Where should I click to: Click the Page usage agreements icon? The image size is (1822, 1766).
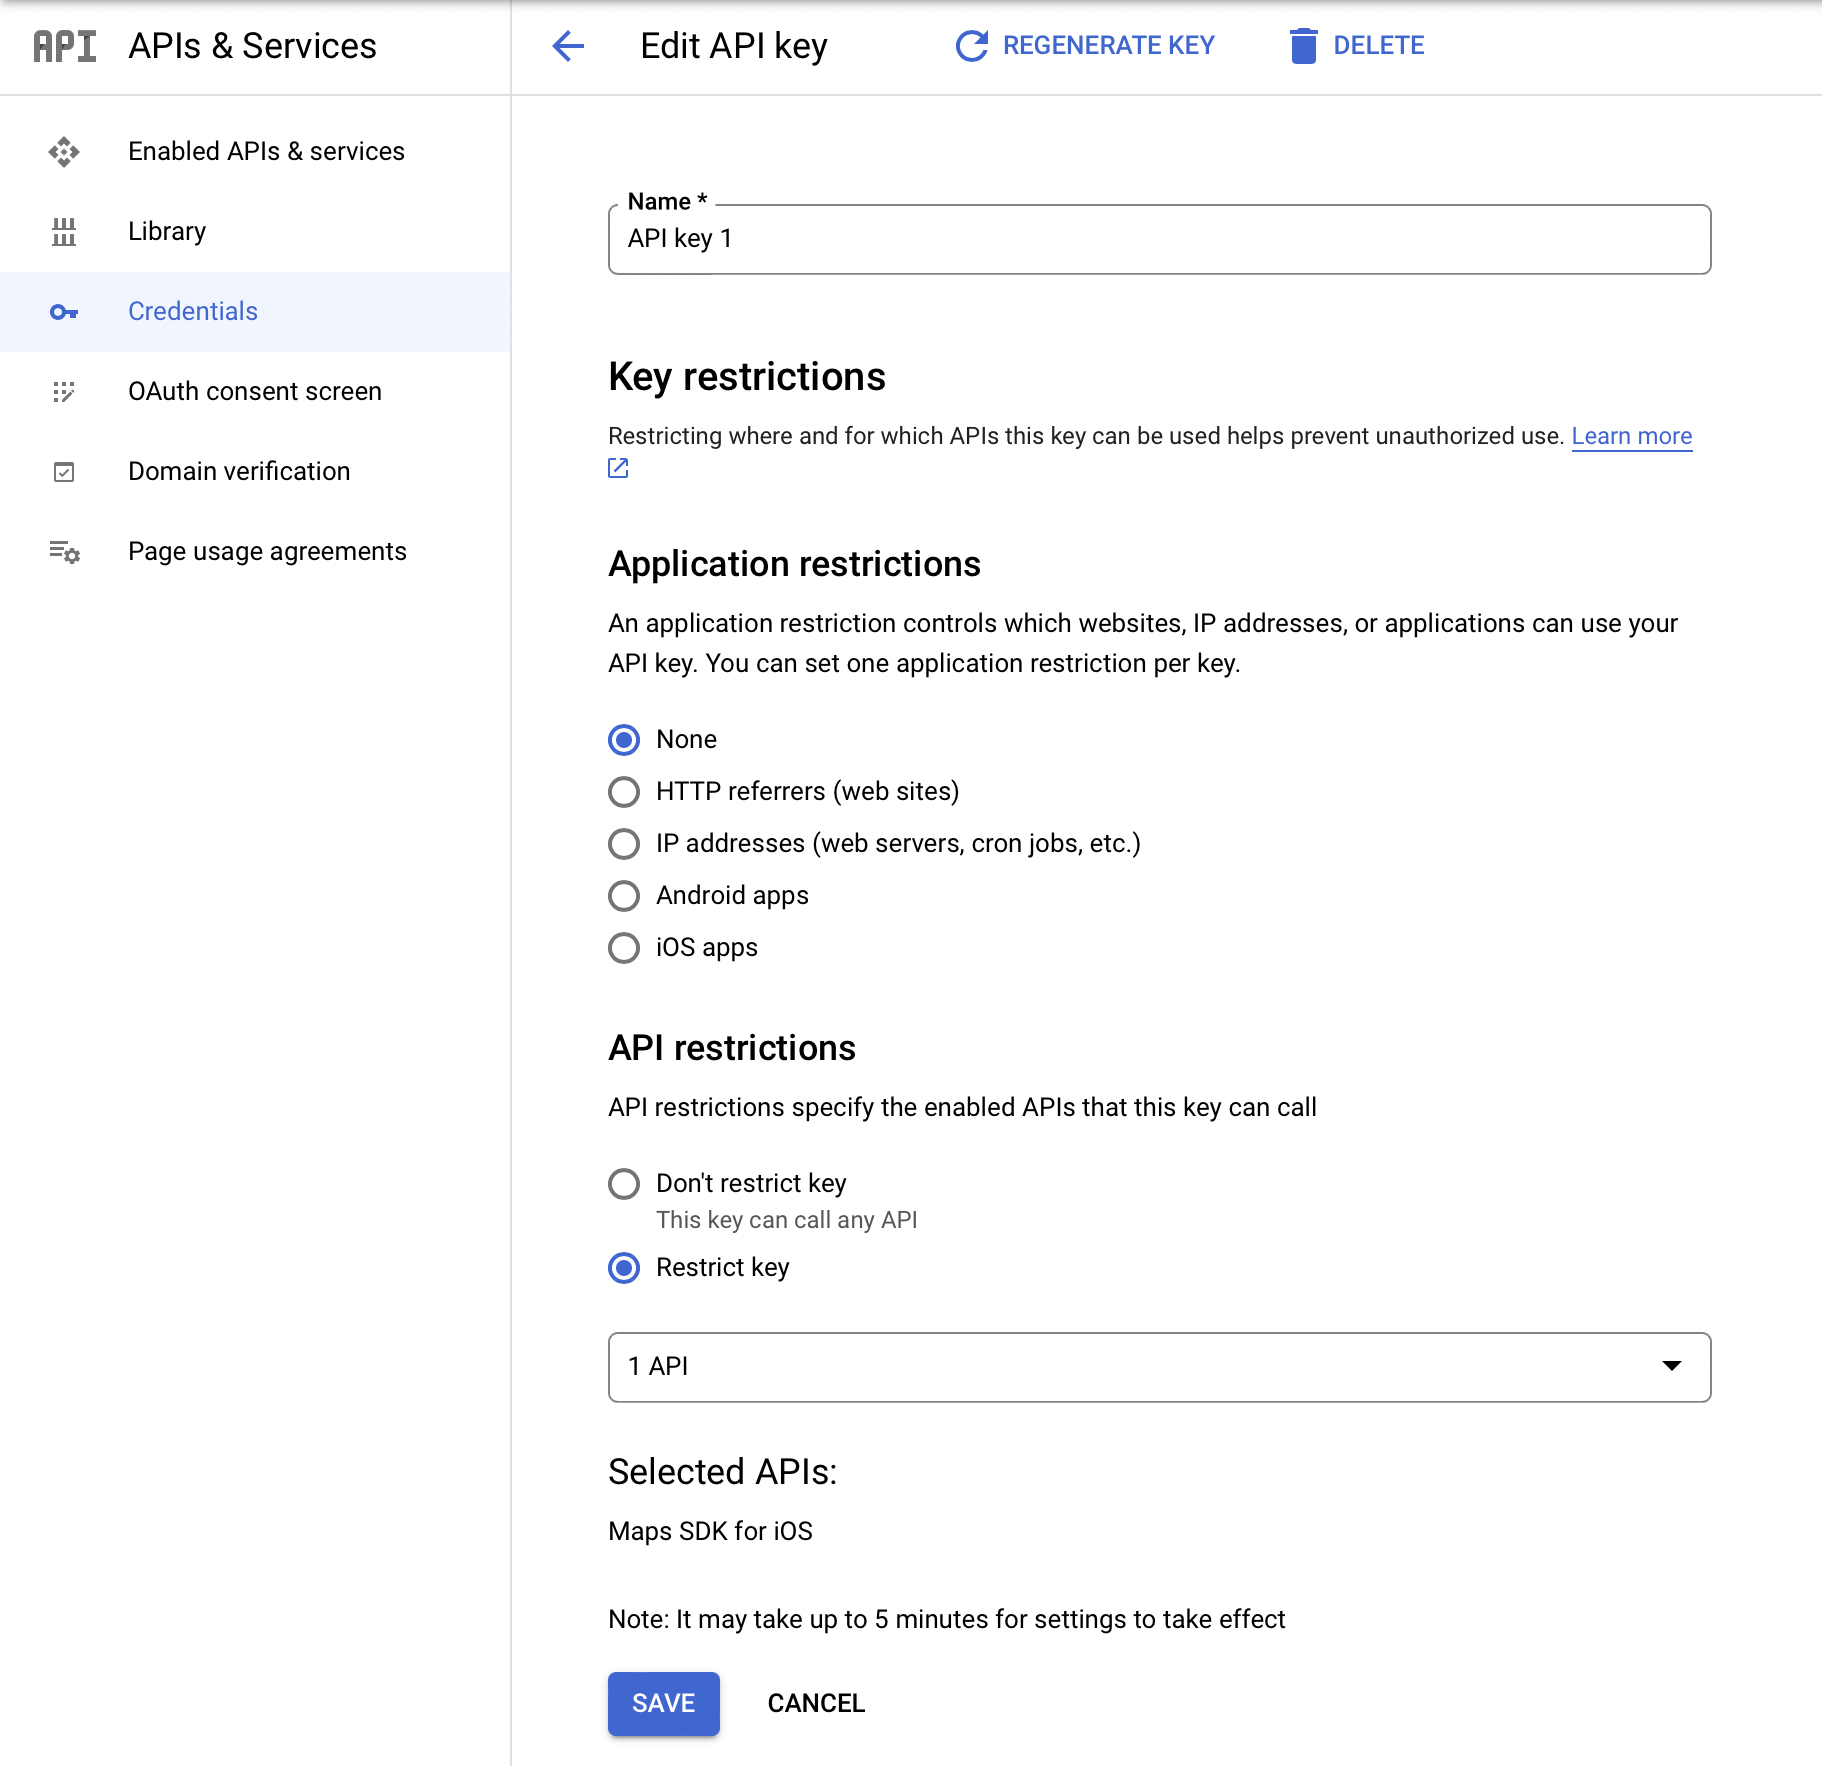(64, 552)
